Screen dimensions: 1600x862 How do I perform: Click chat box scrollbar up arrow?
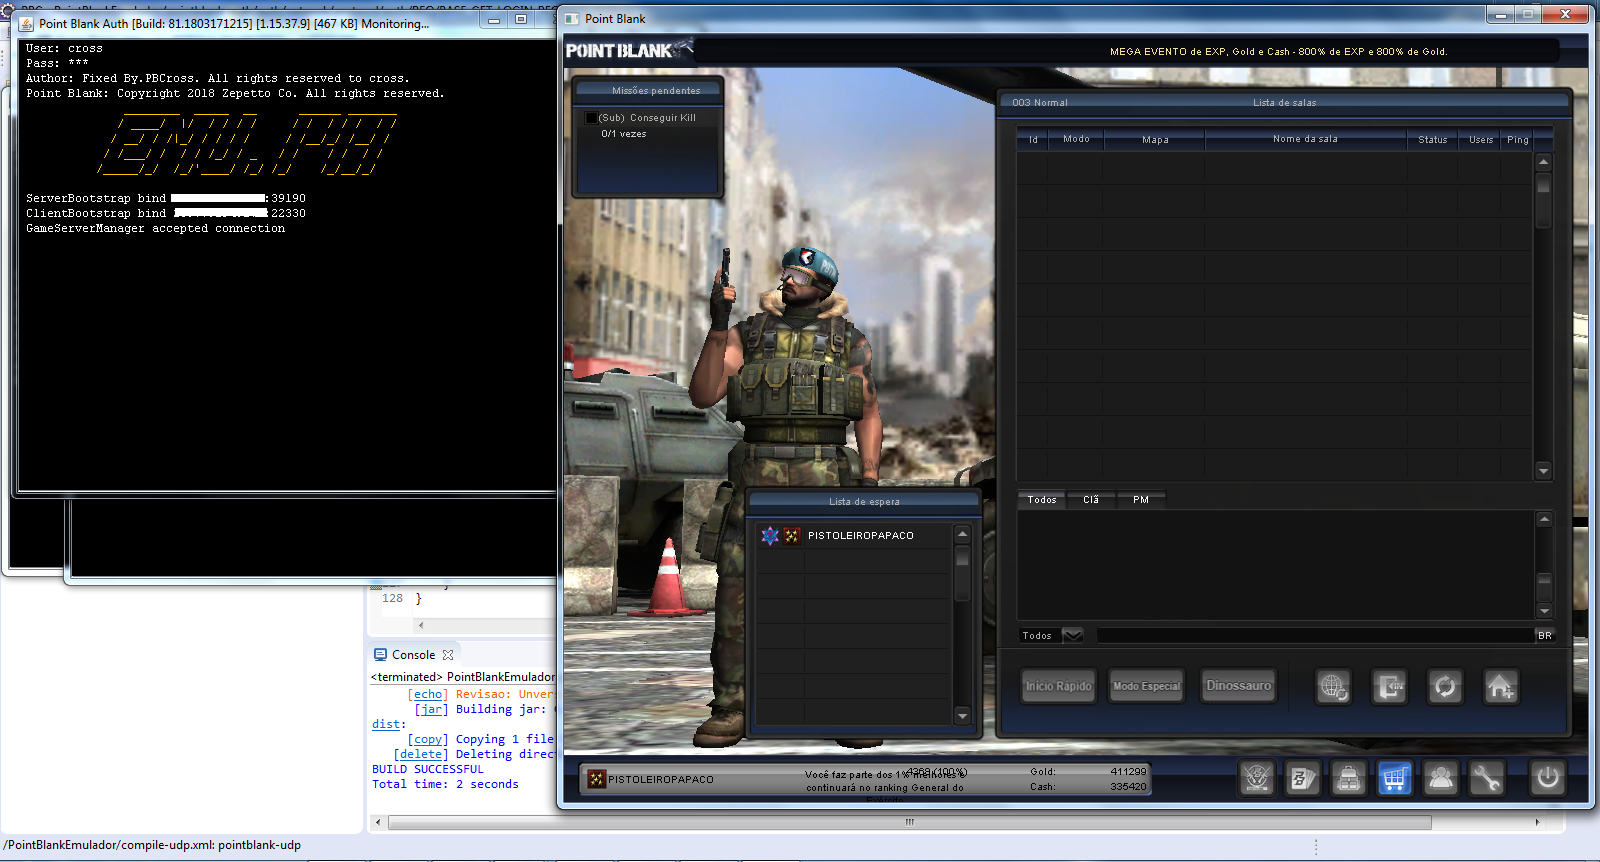1544,519
